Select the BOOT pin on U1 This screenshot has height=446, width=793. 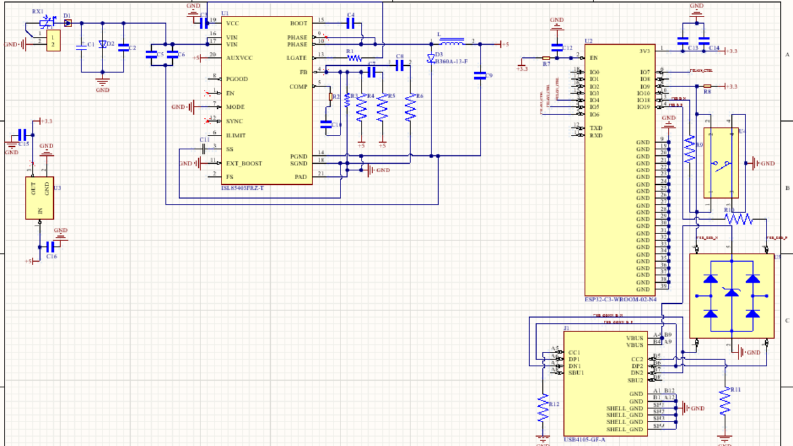point(298,23)
